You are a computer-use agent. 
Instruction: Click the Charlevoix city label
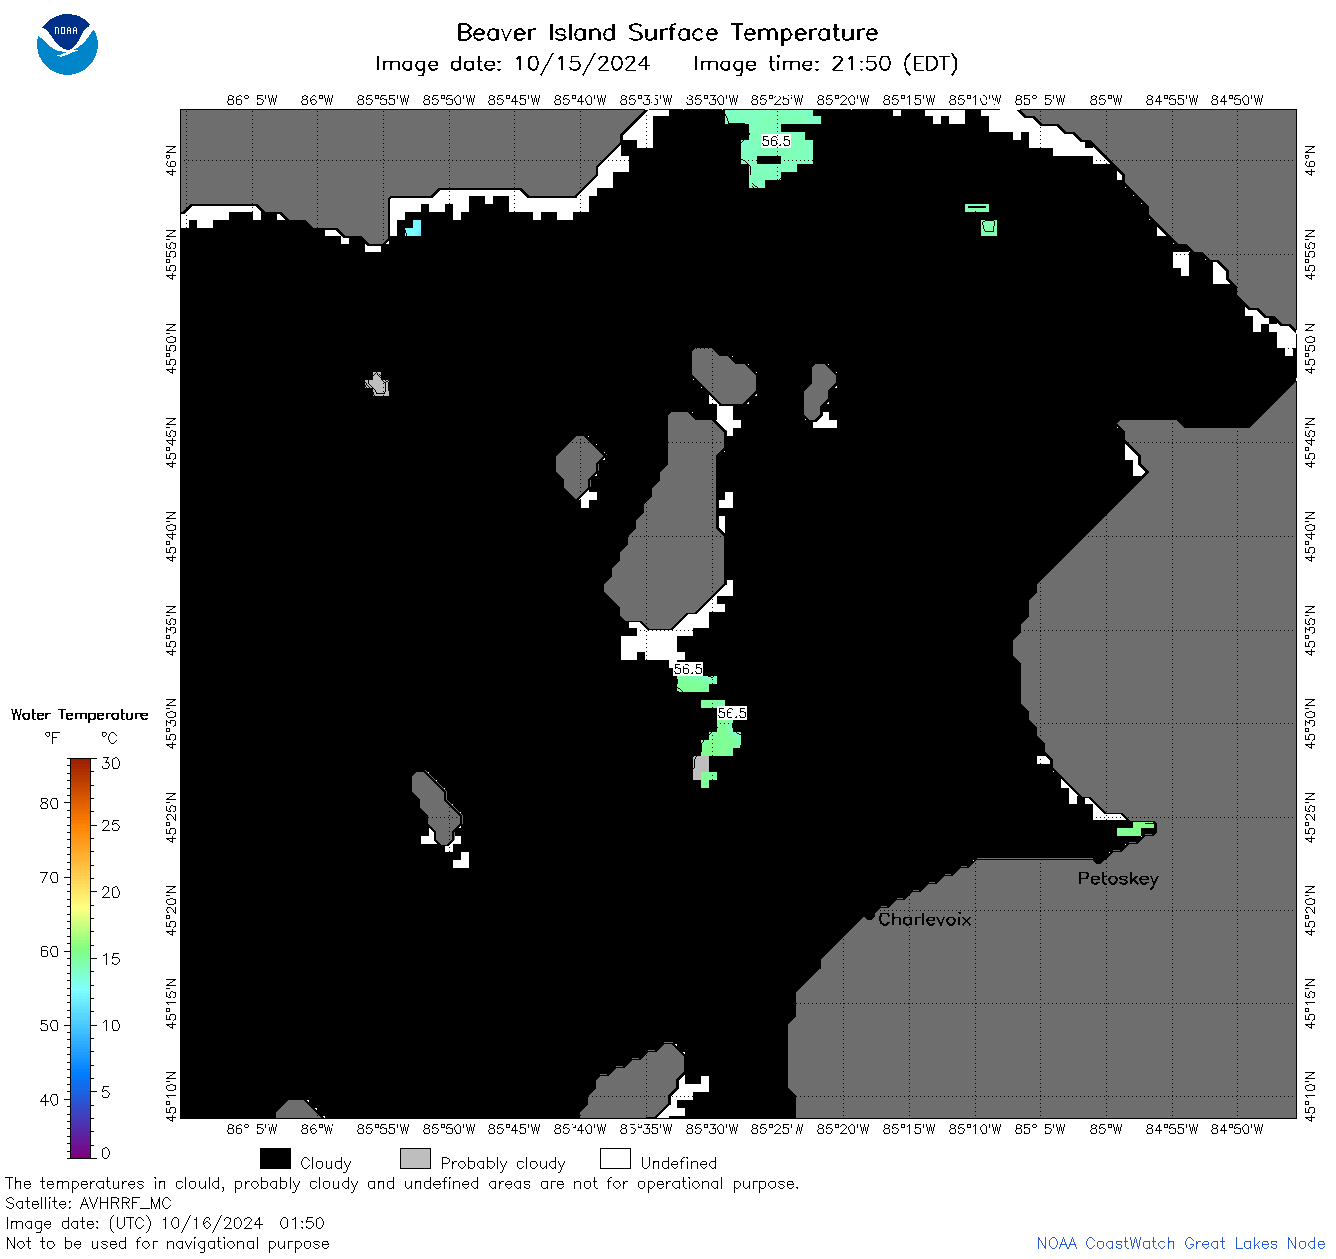coord(924,919)
